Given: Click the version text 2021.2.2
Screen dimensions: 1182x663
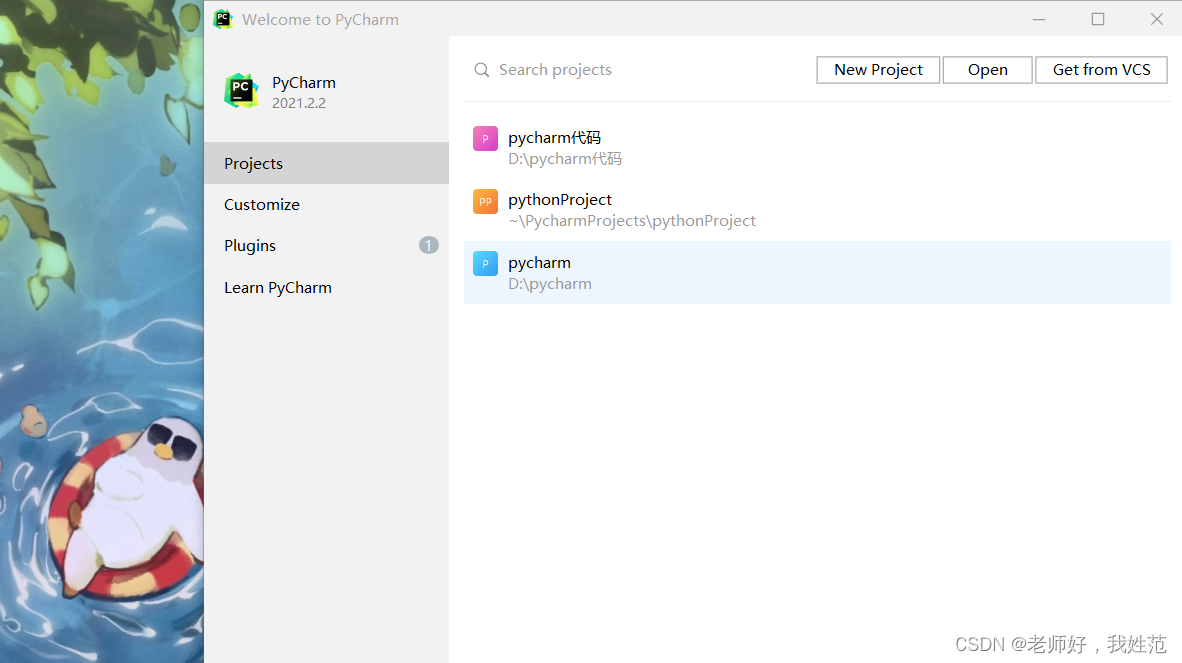Looking at the screenshot, I should pyautogui.click(x=299, y=103).
